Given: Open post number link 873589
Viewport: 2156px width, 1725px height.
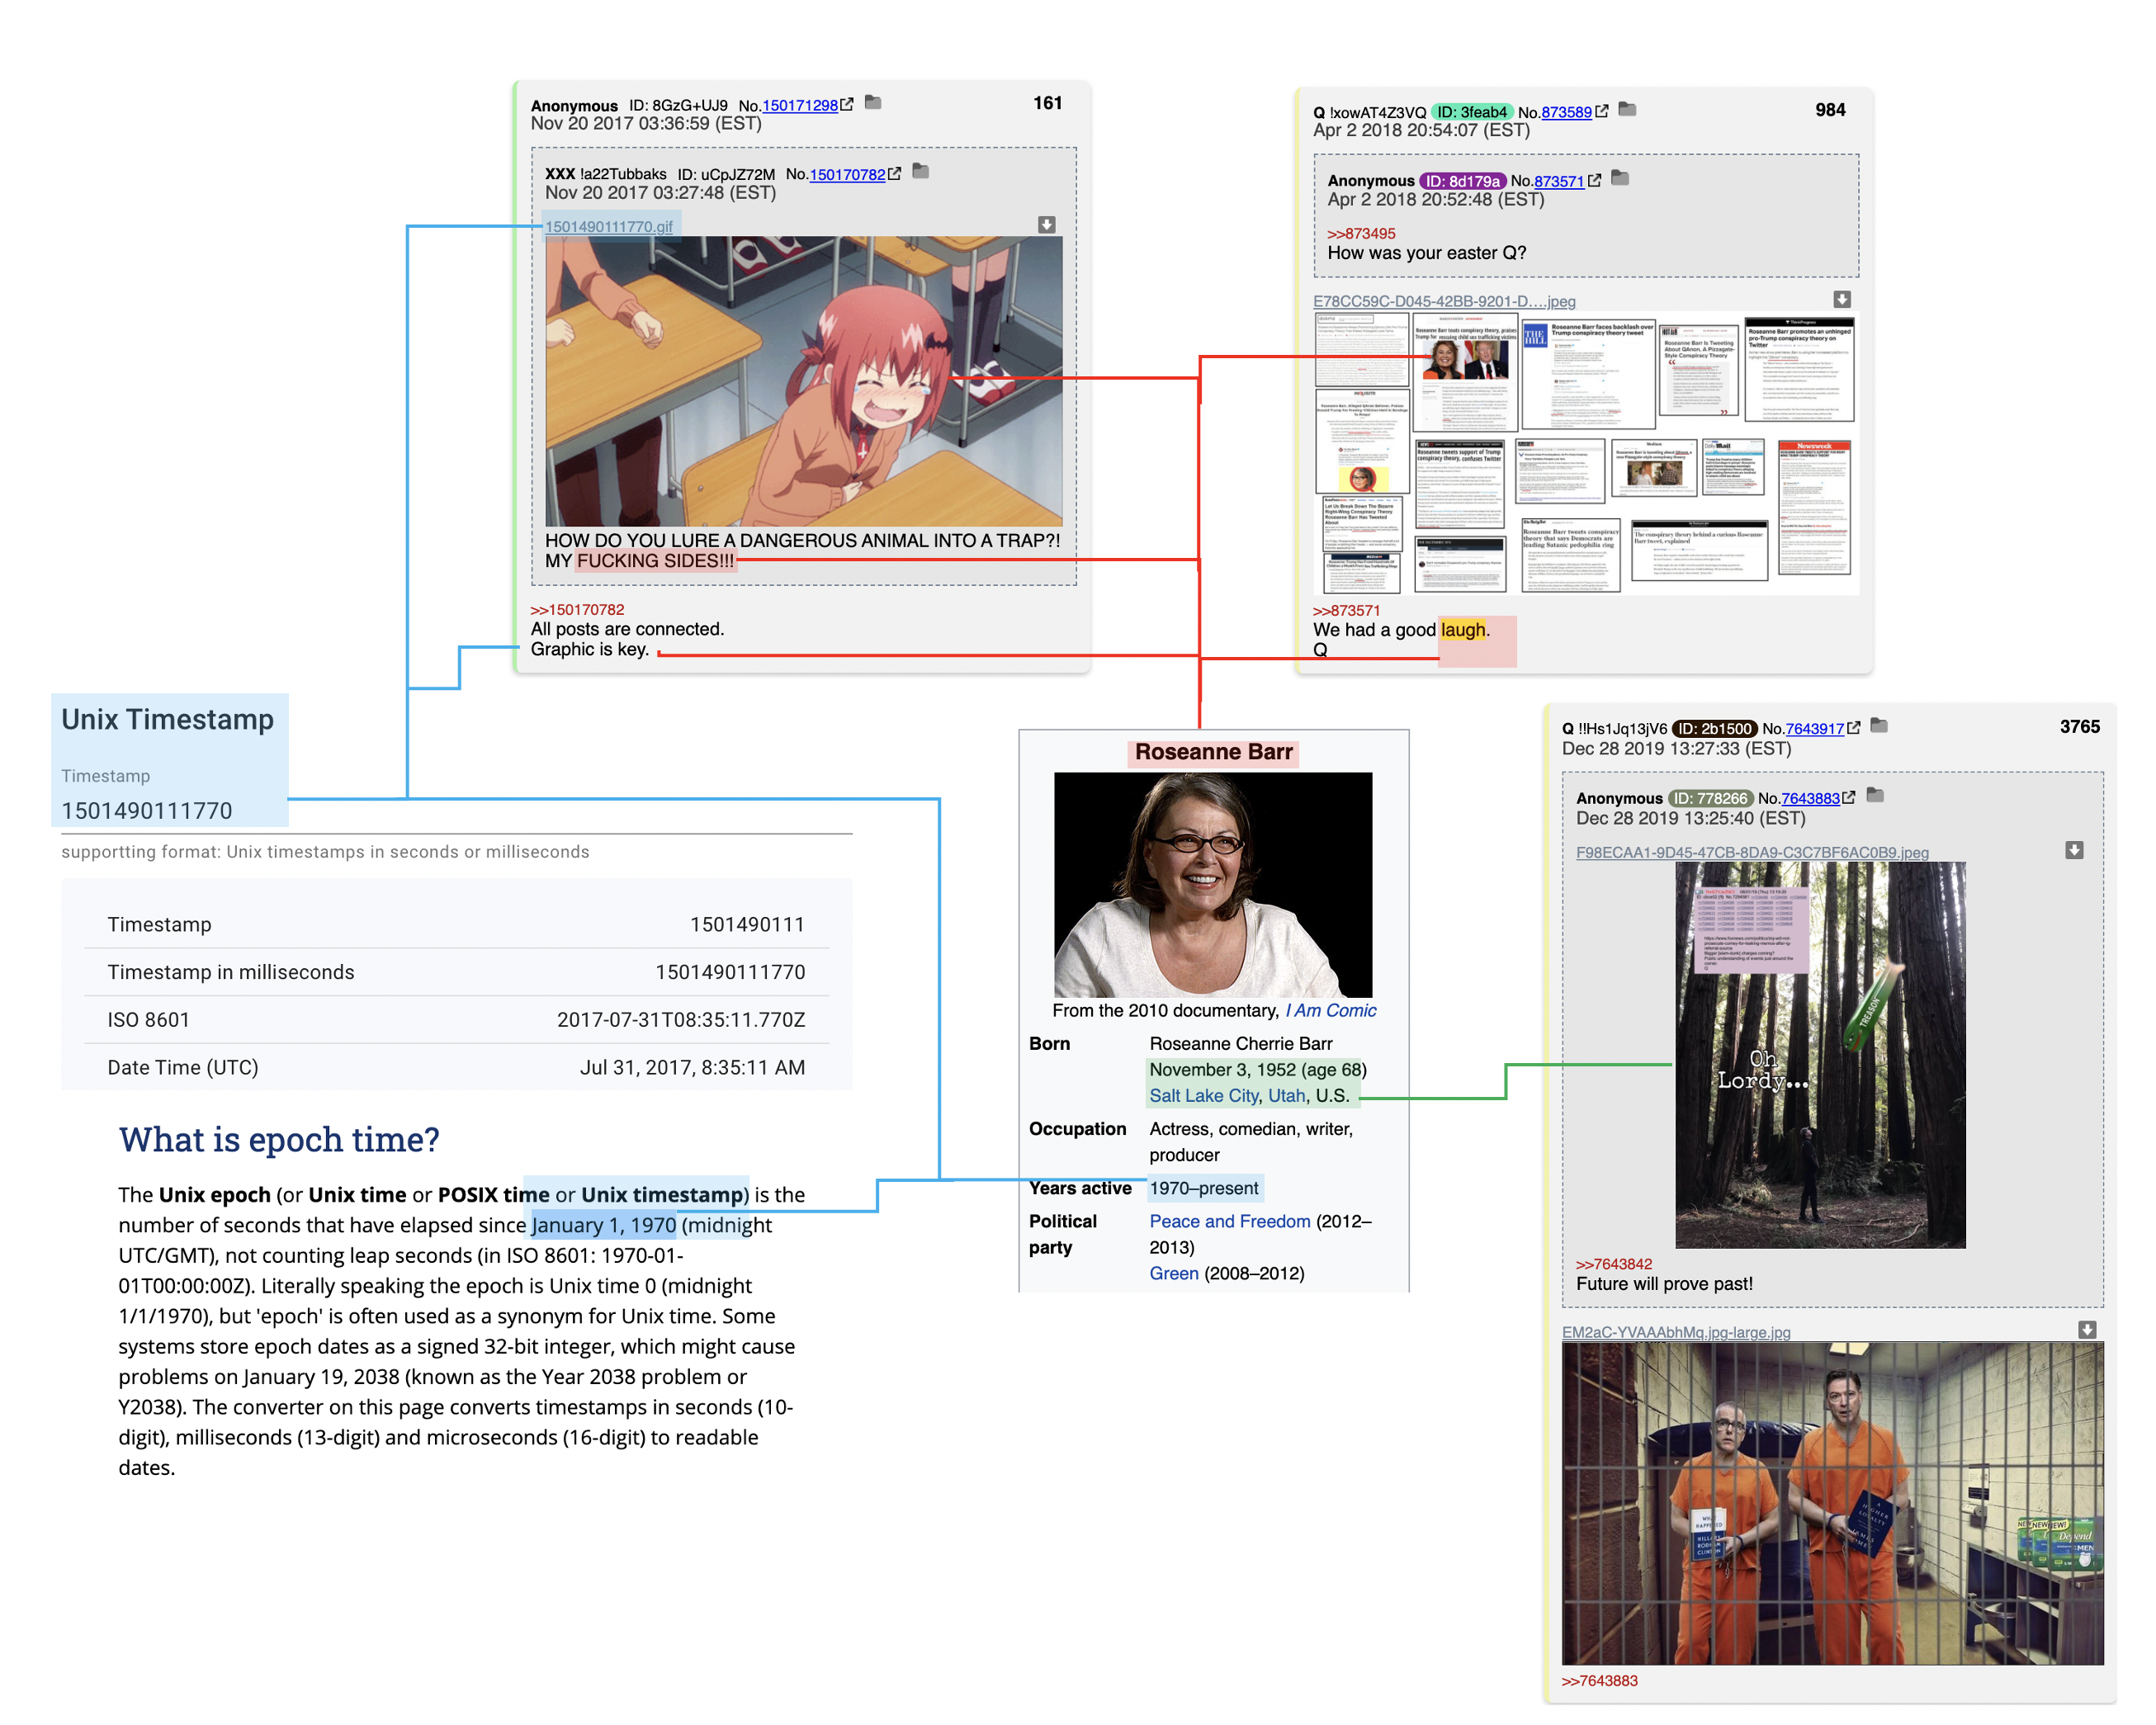Looking at the screenshot, I should [x=1566, y=113].
